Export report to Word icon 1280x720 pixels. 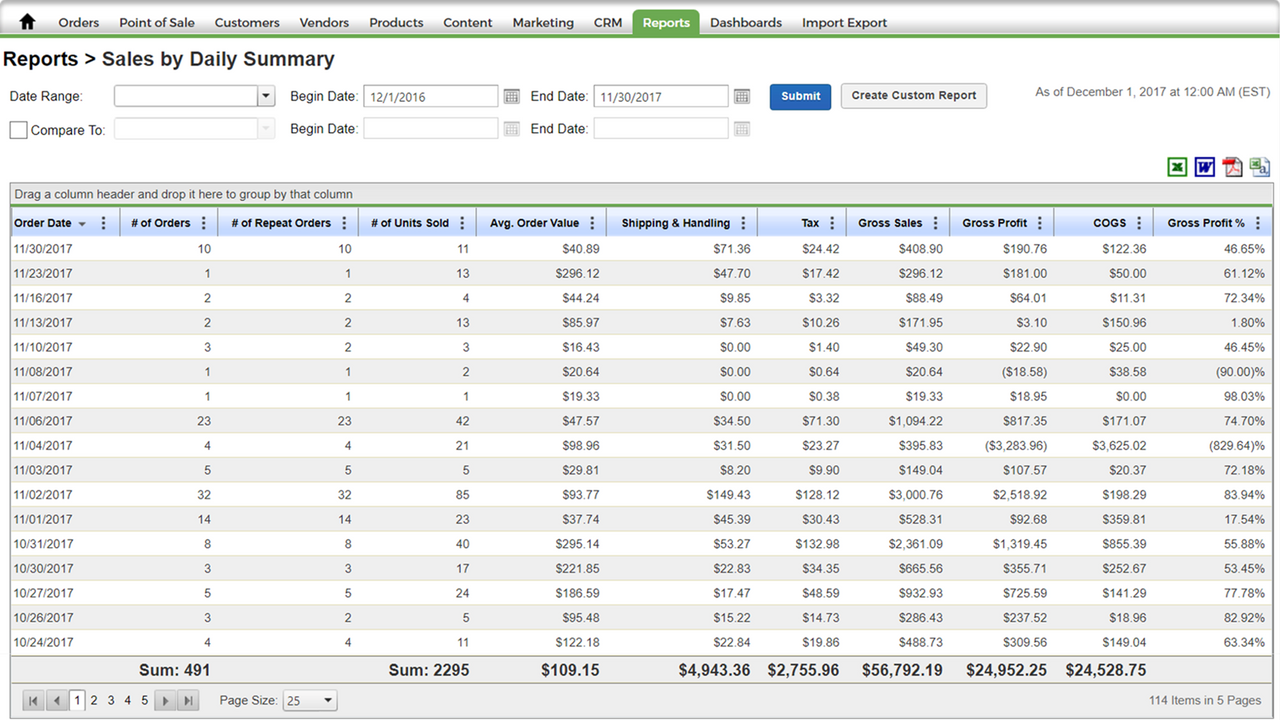(1205, 167)
